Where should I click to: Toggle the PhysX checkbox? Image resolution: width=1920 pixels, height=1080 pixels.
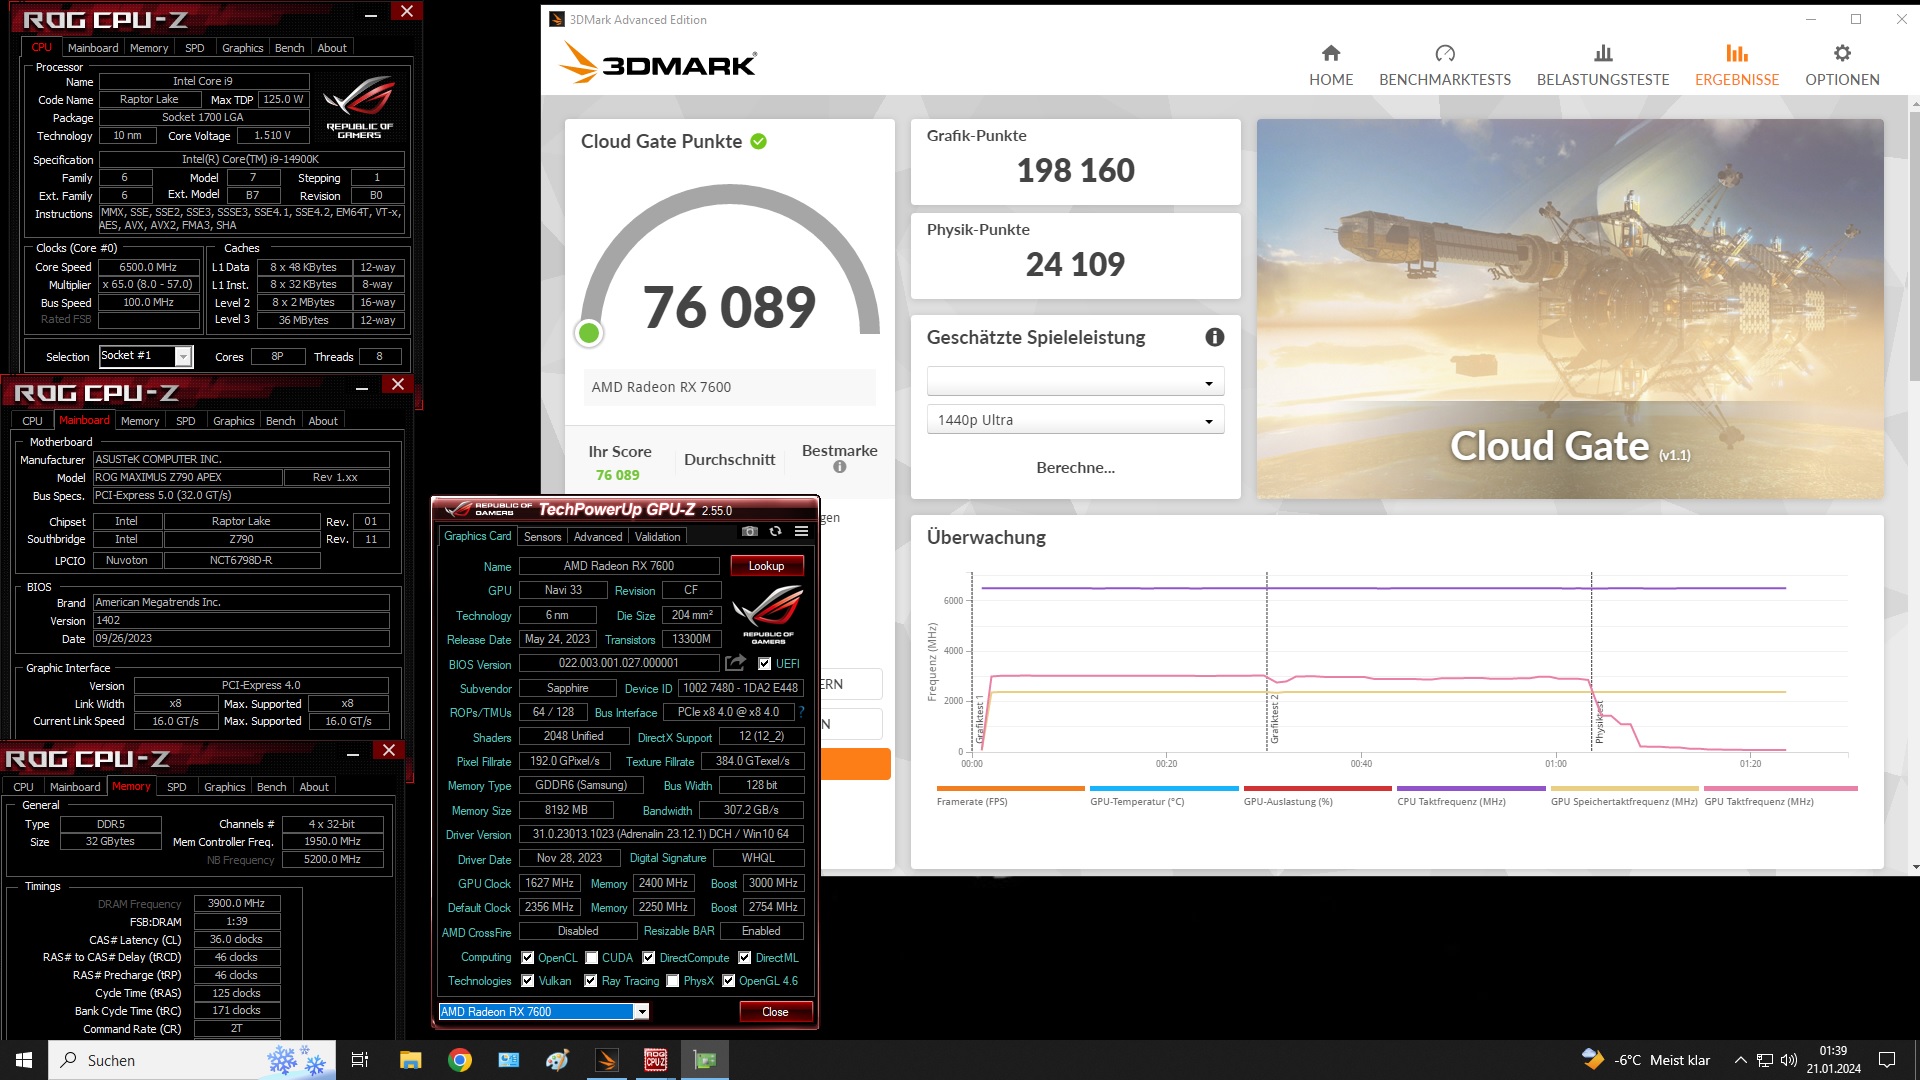(673, 981)
